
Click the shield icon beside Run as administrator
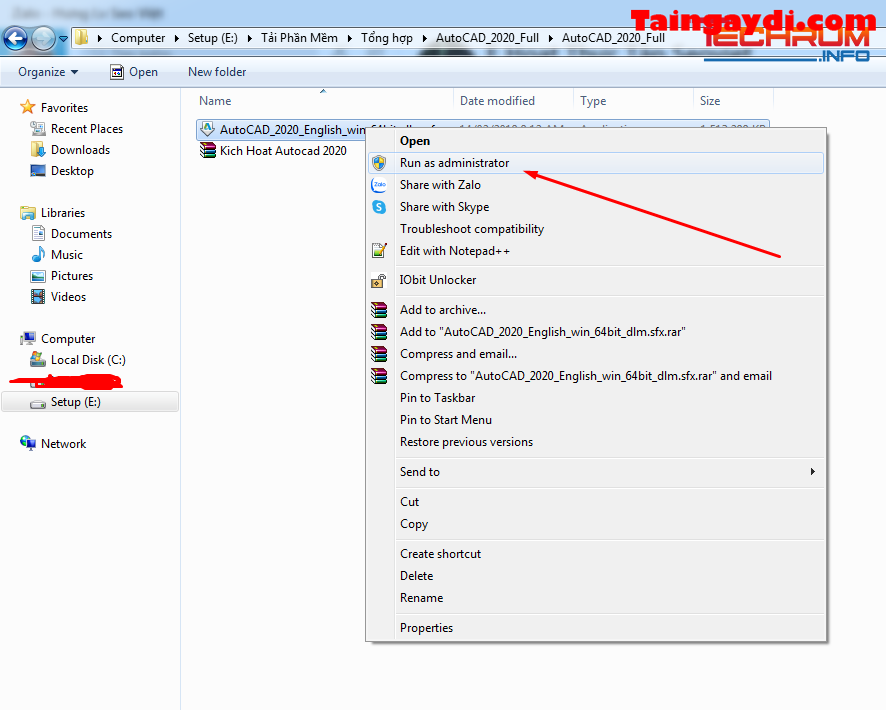click(379, 163)
